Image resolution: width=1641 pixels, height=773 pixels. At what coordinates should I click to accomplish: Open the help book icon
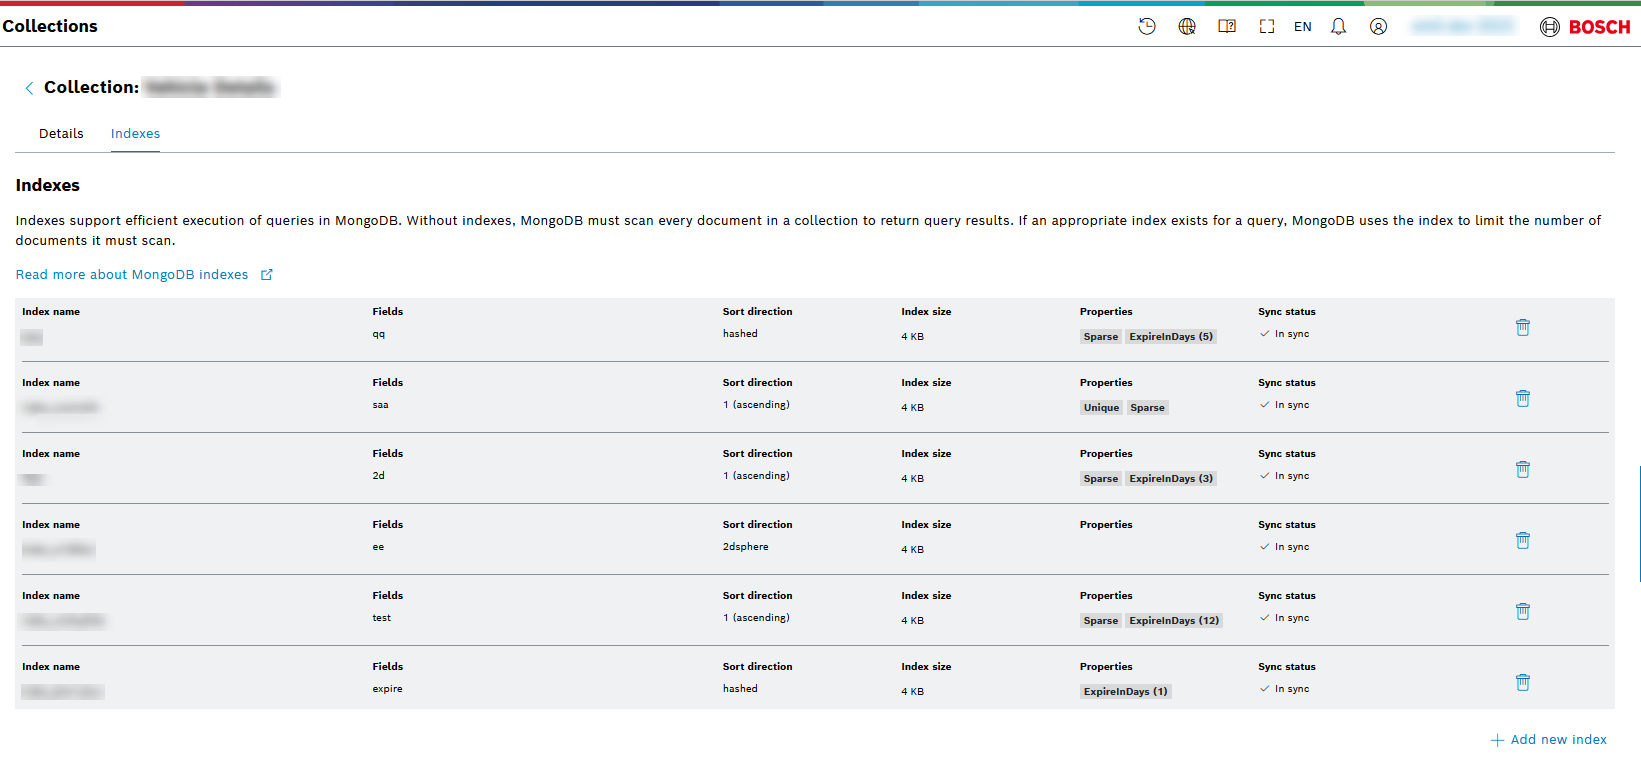pos(1227,27)
